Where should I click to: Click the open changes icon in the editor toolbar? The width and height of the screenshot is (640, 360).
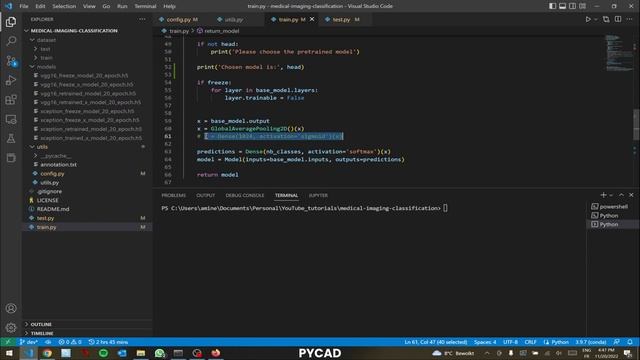(606, 19)
